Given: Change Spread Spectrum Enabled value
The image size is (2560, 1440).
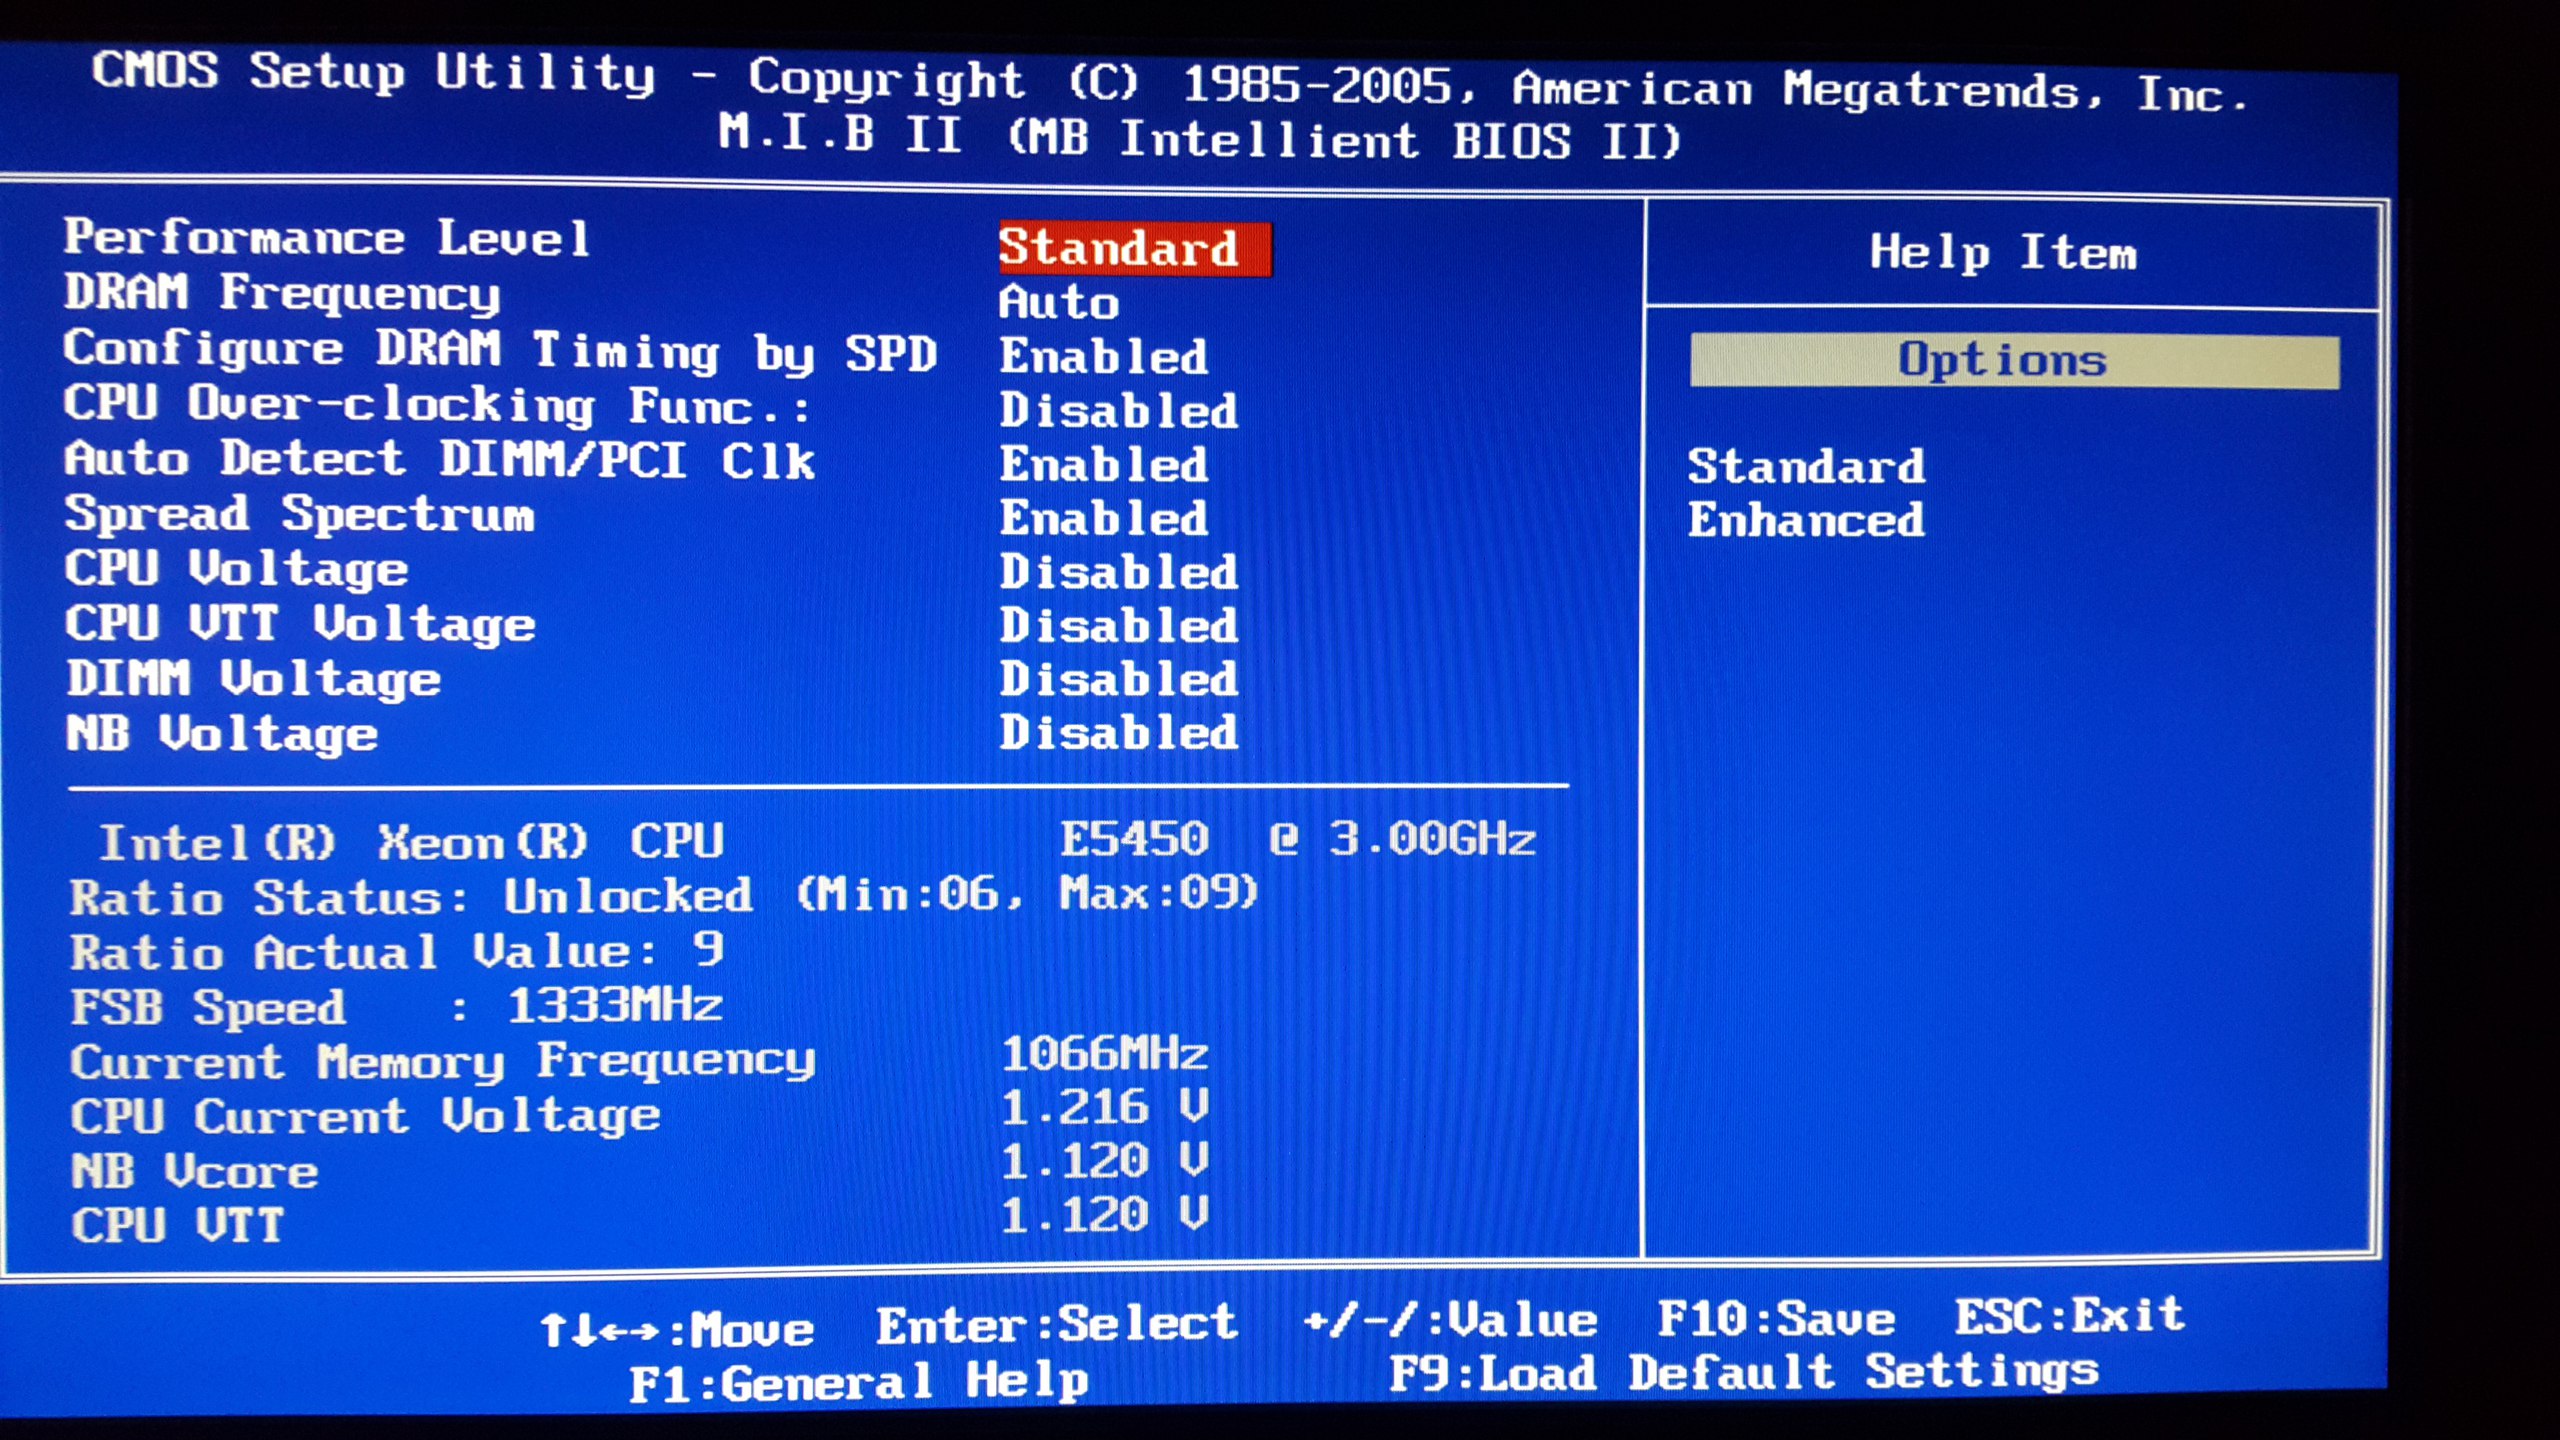Looking at the screenshot, I should [1103, 519].
